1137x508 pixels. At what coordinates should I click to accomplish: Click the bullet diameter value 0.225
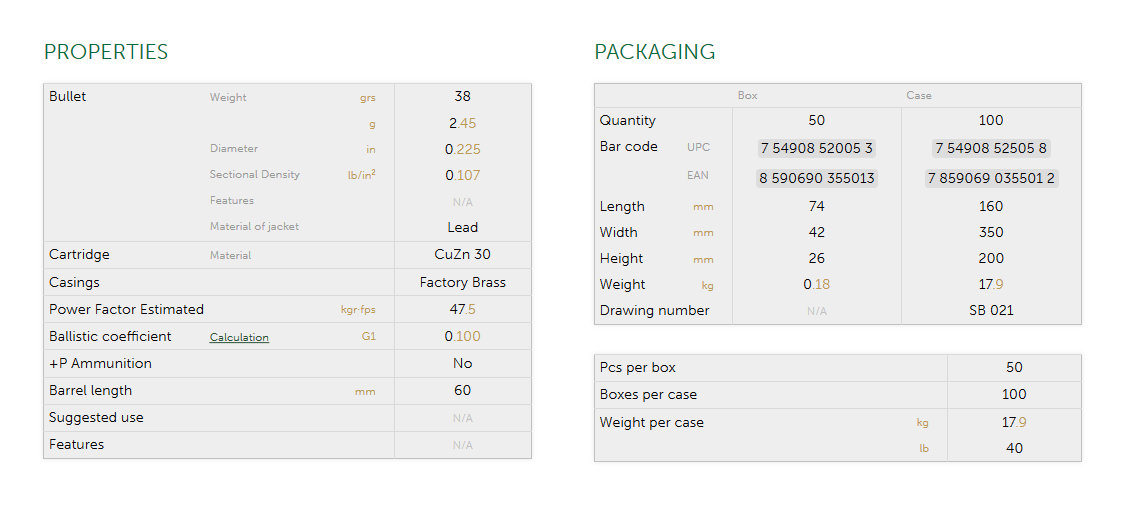462,149
